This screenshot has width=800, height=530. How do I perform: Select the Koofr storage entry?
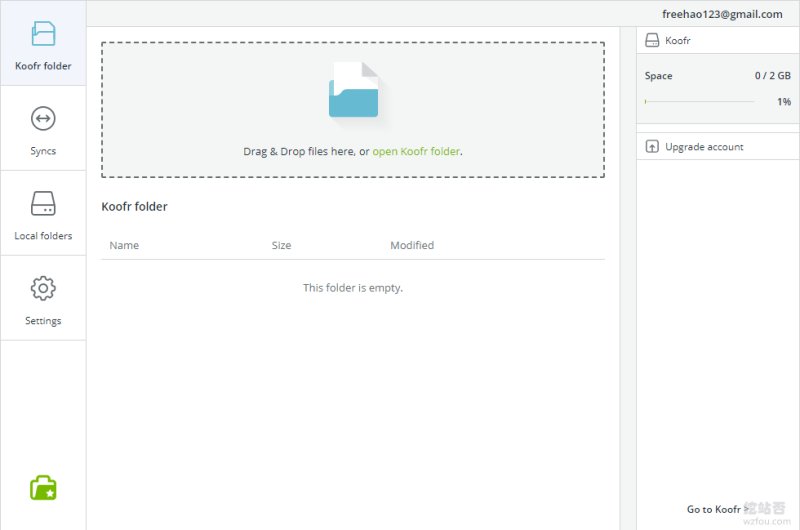pos(718,40)
